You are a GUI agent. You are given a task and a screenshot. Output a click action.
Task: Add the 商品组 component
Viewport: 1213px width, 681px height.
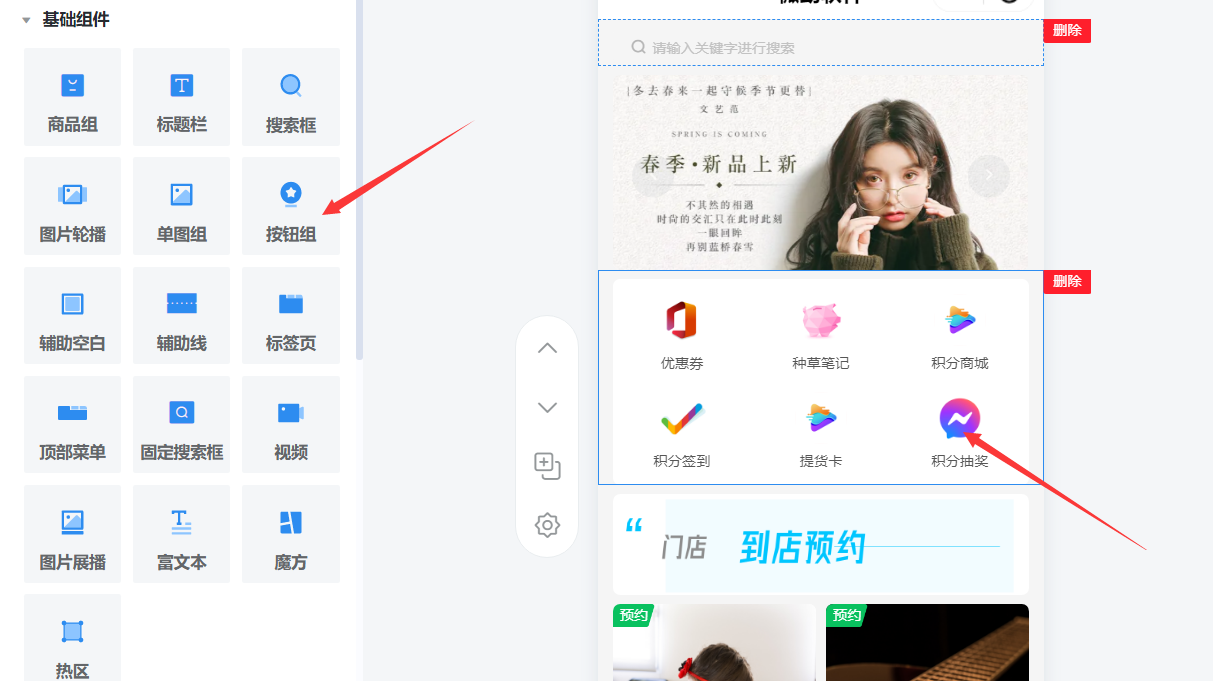click(x=73, y=98)
